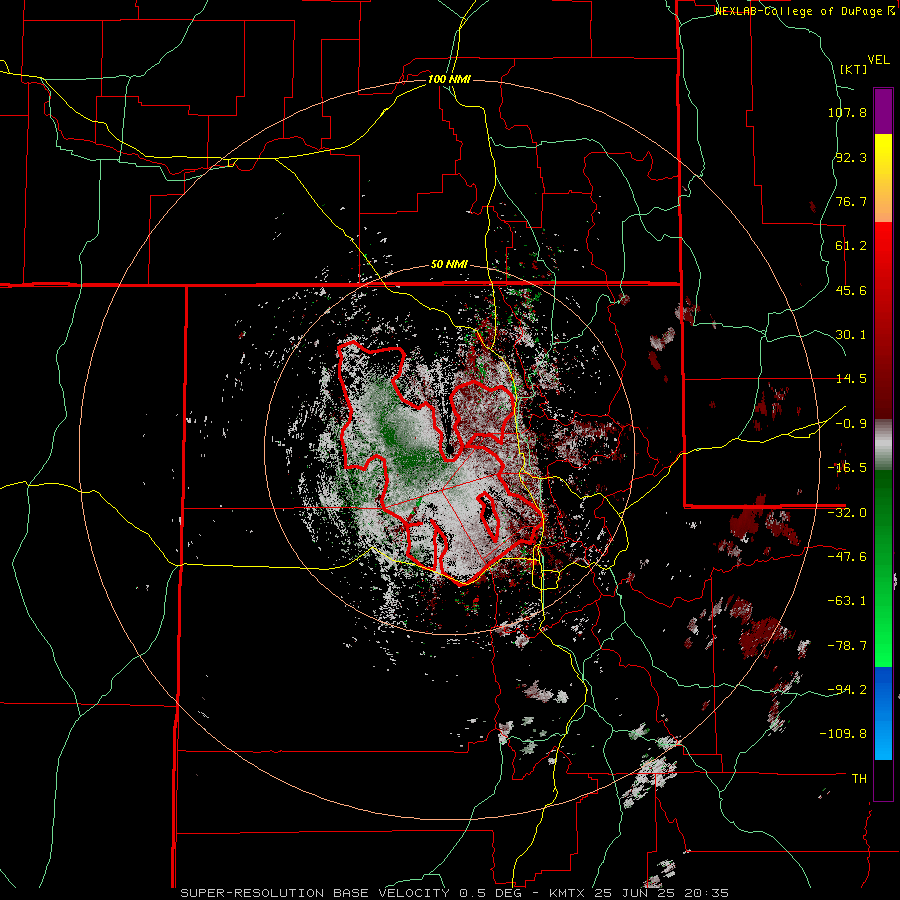This screenshot has height=900, width=900.
Task: Click the NEXLAB-College of DuPage credit text
Action: (800, 11)
